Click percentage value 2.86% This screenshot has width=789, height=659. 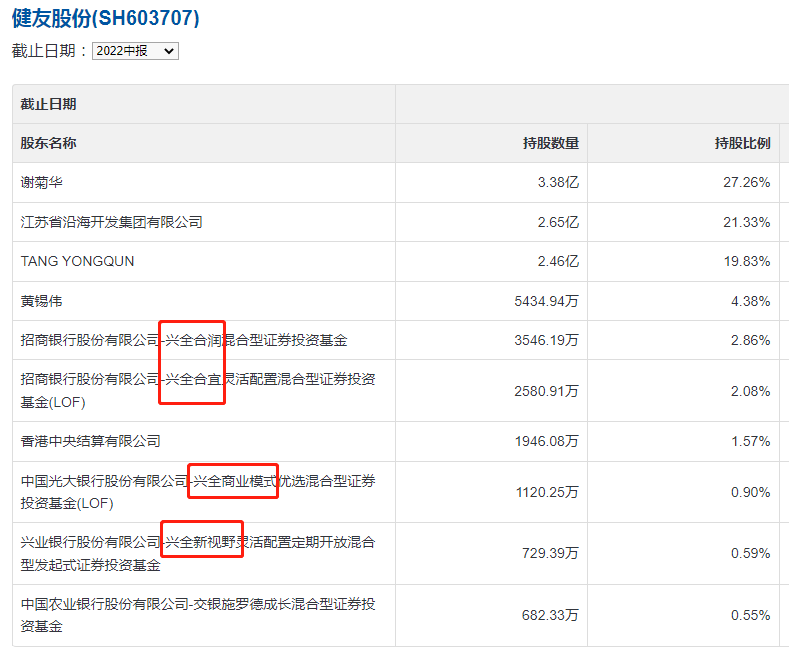coord(751,340)
